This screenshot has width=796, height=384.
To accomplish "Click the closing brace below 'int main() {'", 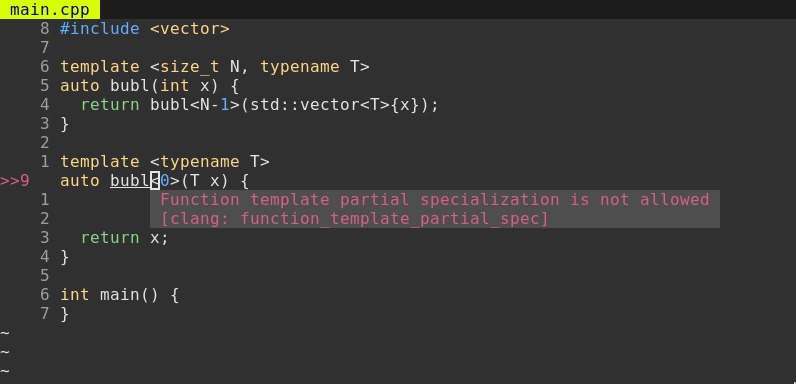I will pos(64,313).
